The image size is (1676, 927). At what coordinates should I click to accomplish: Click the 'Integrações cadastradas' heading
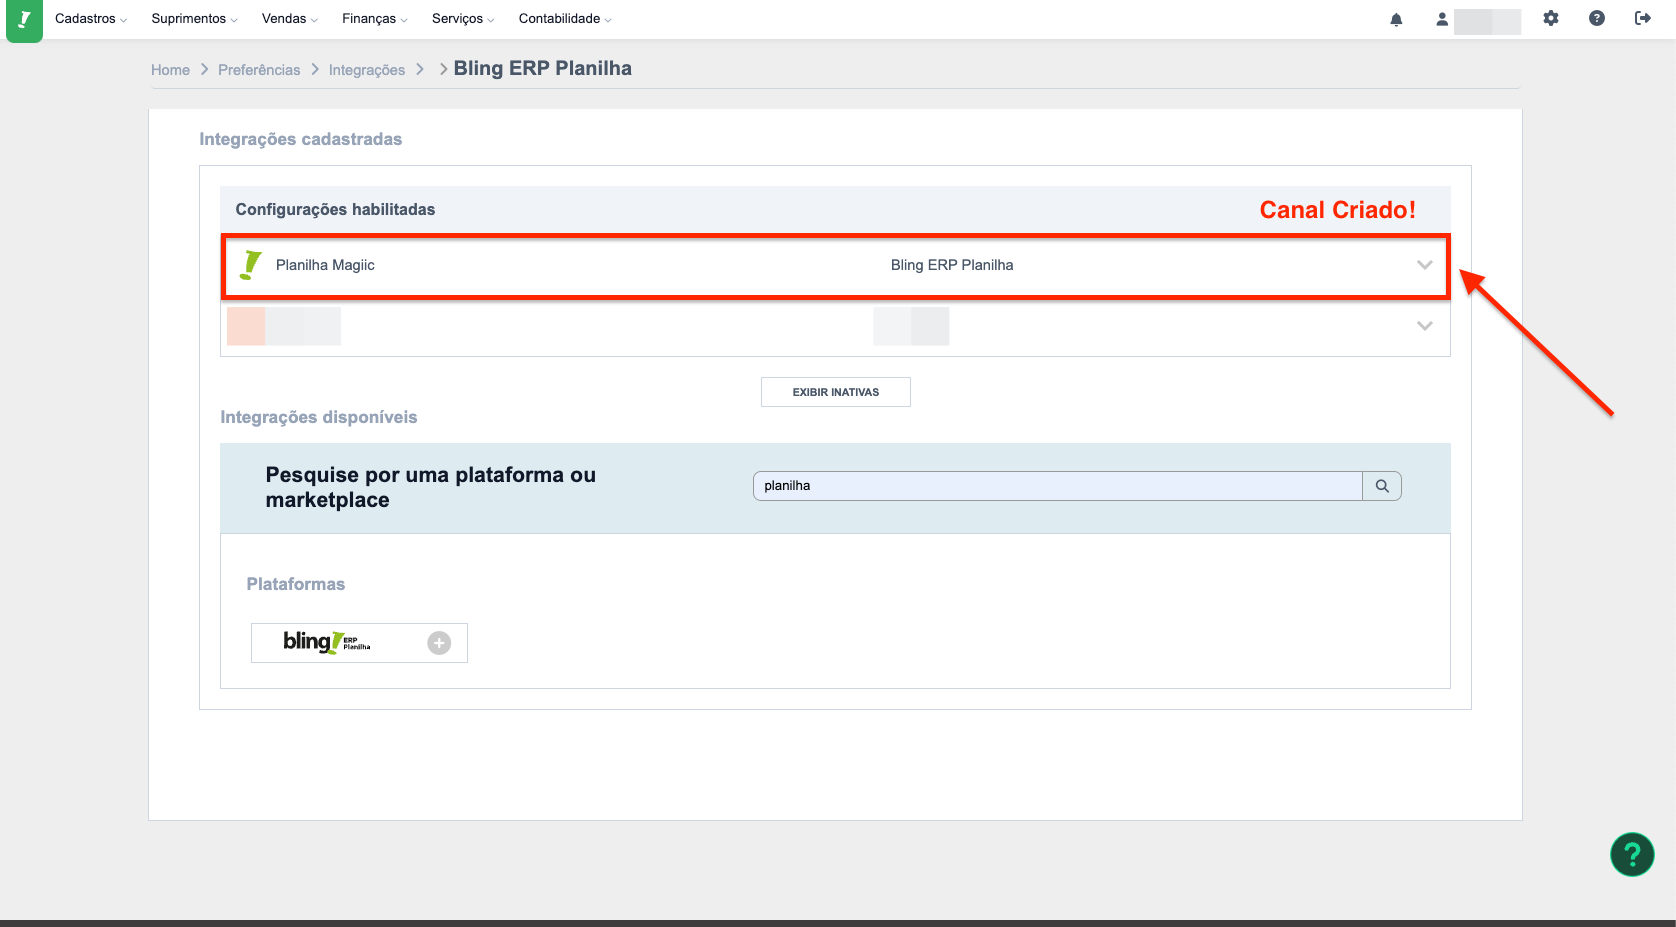click(x=300, y=140)
